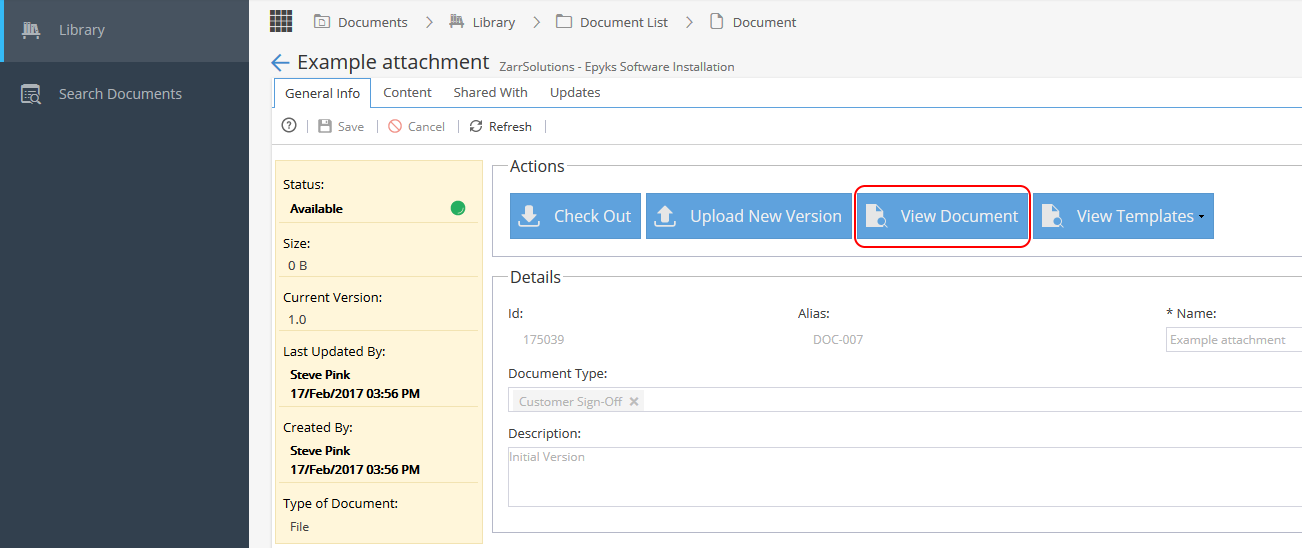
Task: Click into the Description text area
Action: point(905,477)
